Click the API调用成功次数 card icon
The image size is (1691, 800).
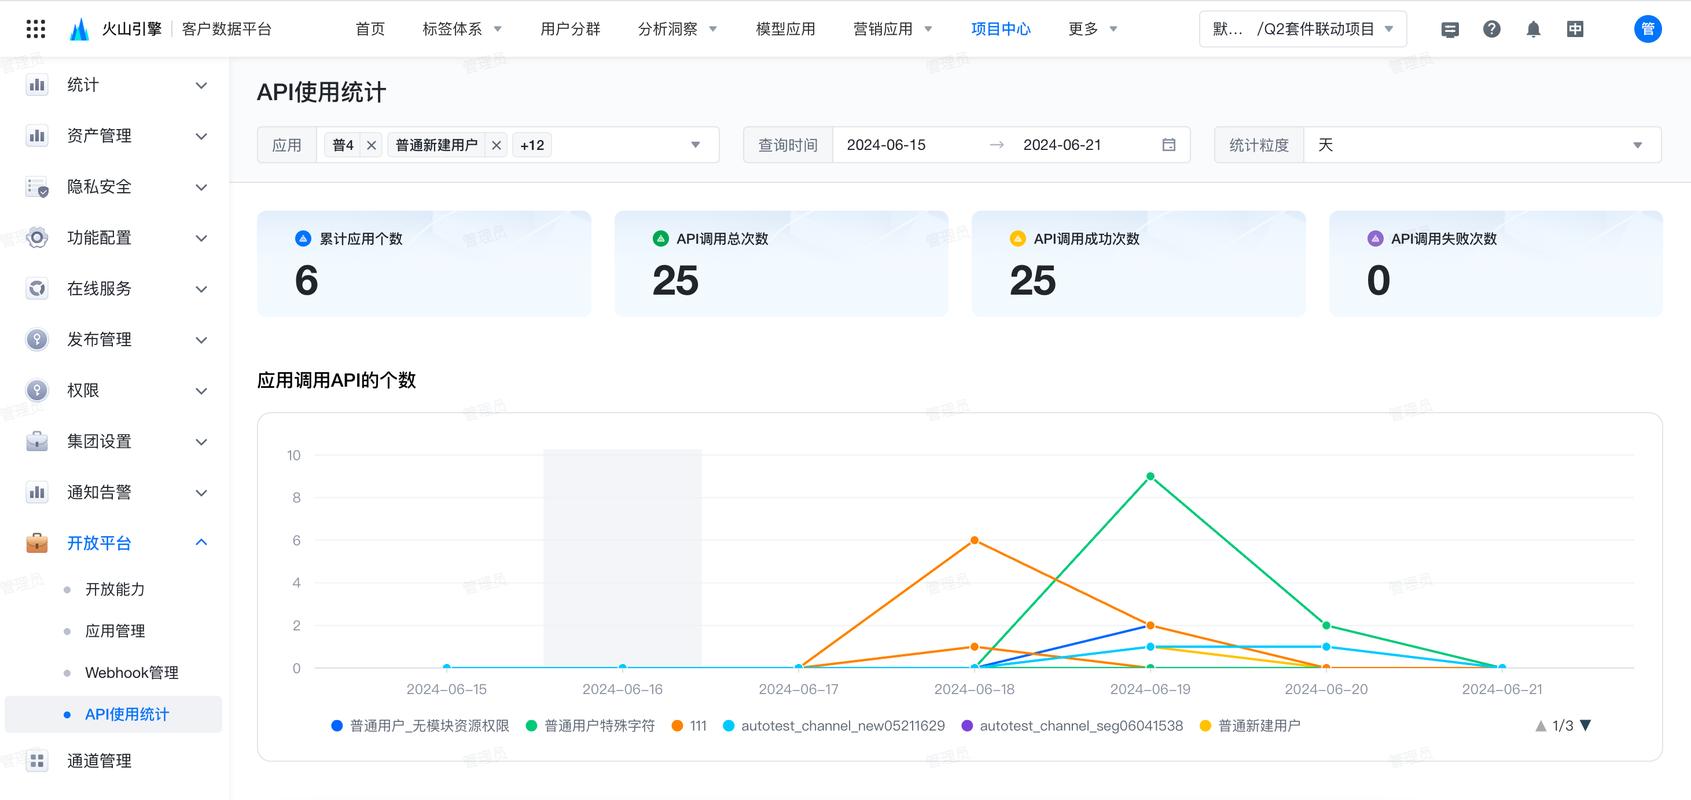[x=1018, y=238]
